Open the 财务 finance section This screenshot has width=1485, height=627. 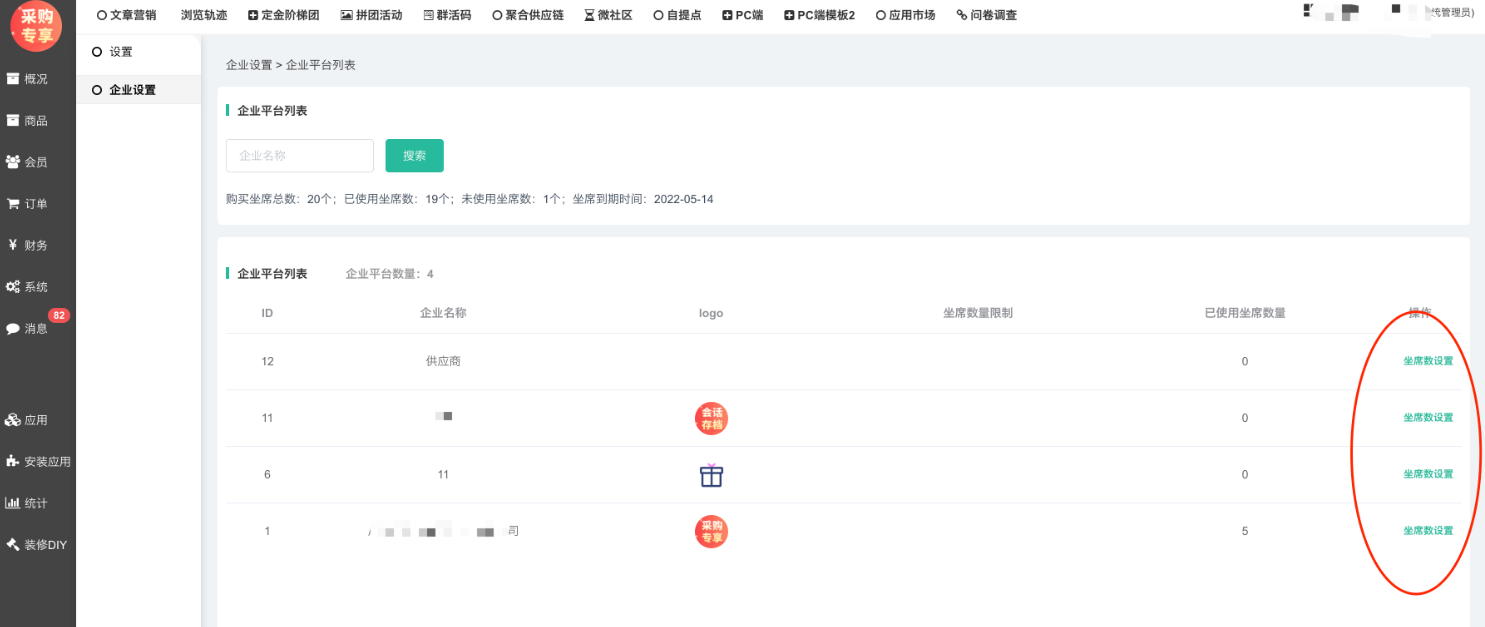28,245
